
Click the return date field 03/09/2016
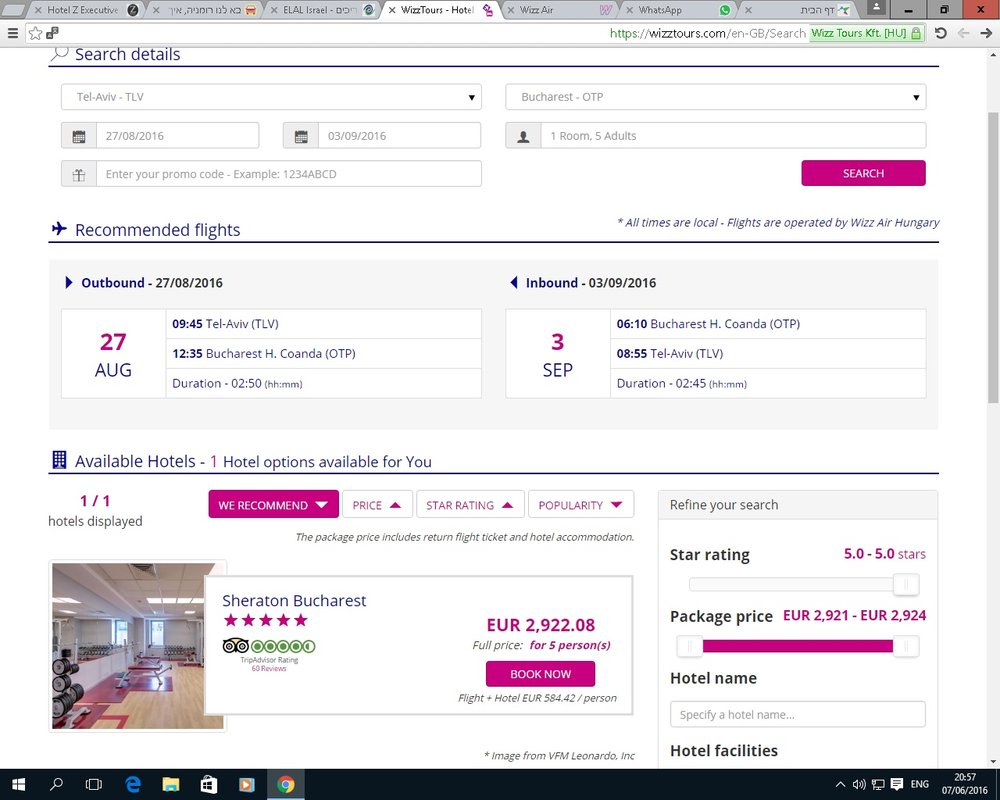[x=399, y=136]
